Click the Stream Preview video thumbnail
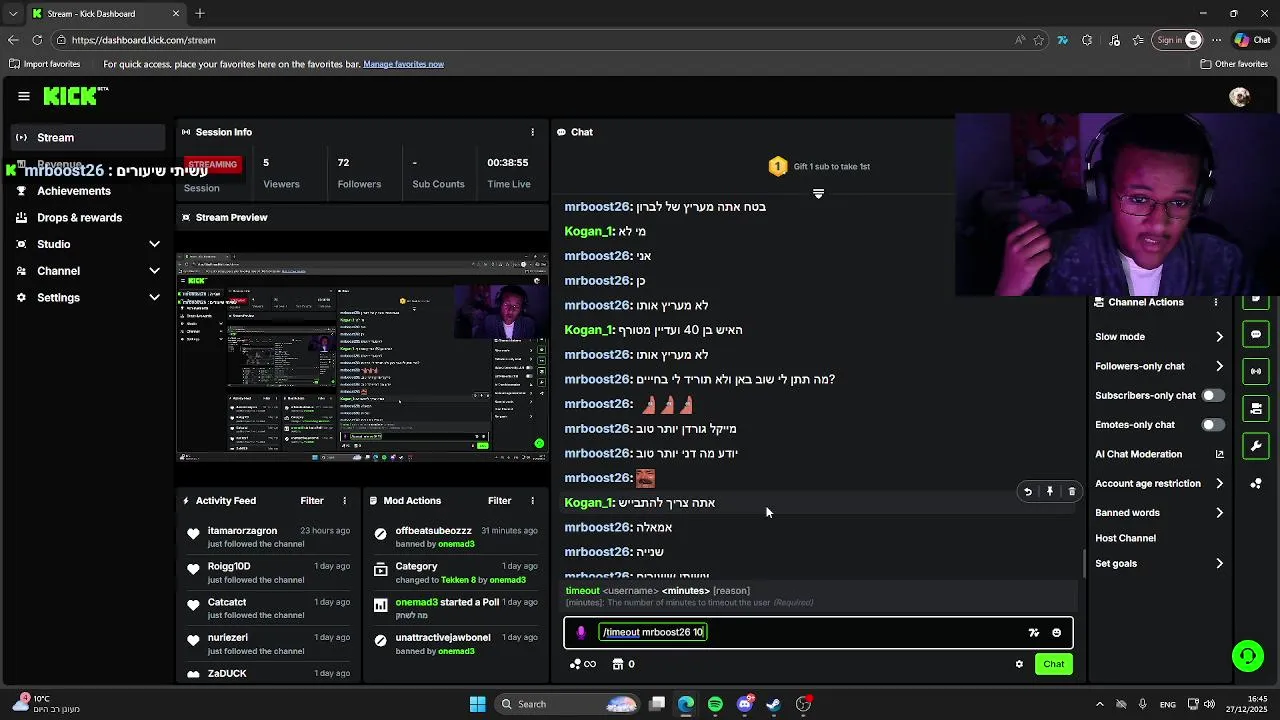The image size is (1280, 720). pyautogui.click(x=362, y=355)
